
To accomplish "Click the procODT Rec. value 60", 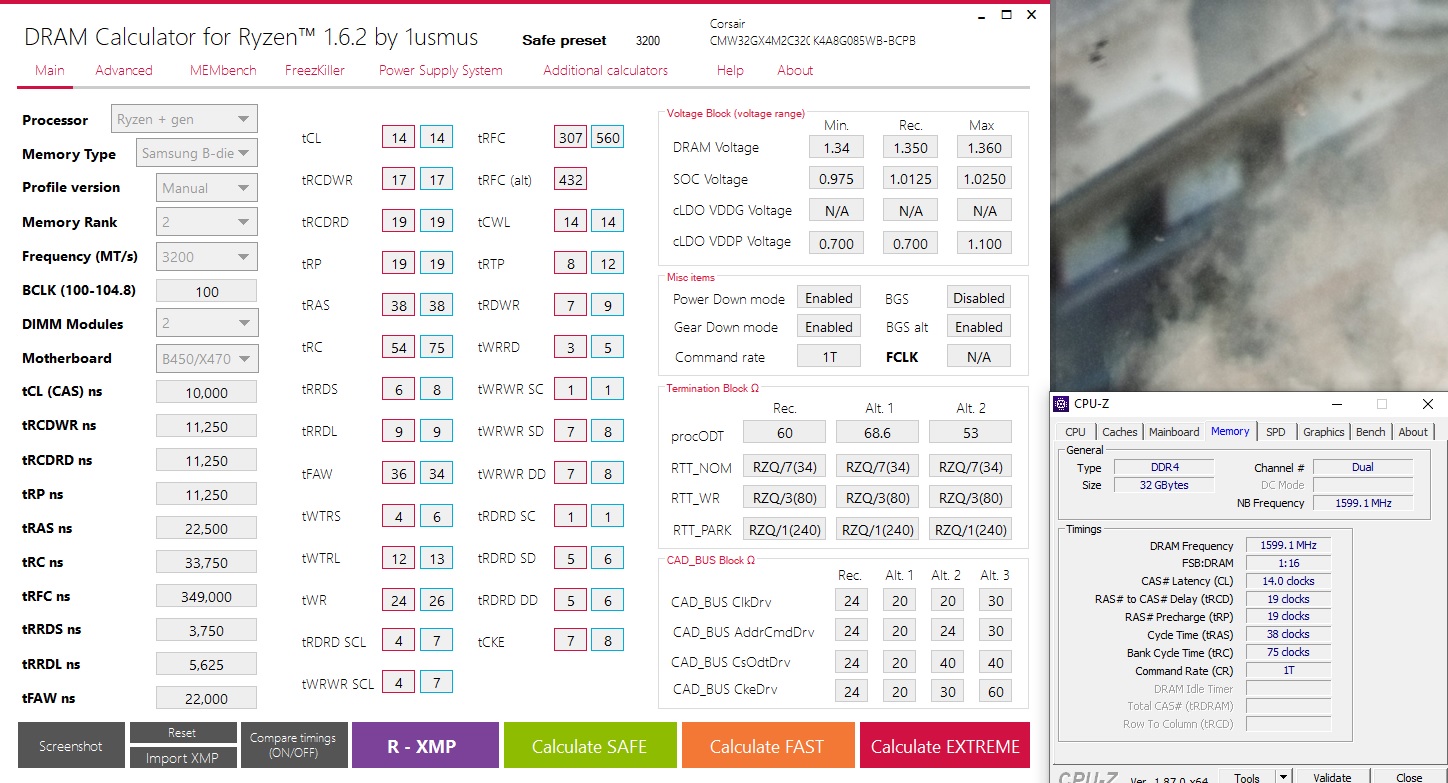I will coord(784,432).
